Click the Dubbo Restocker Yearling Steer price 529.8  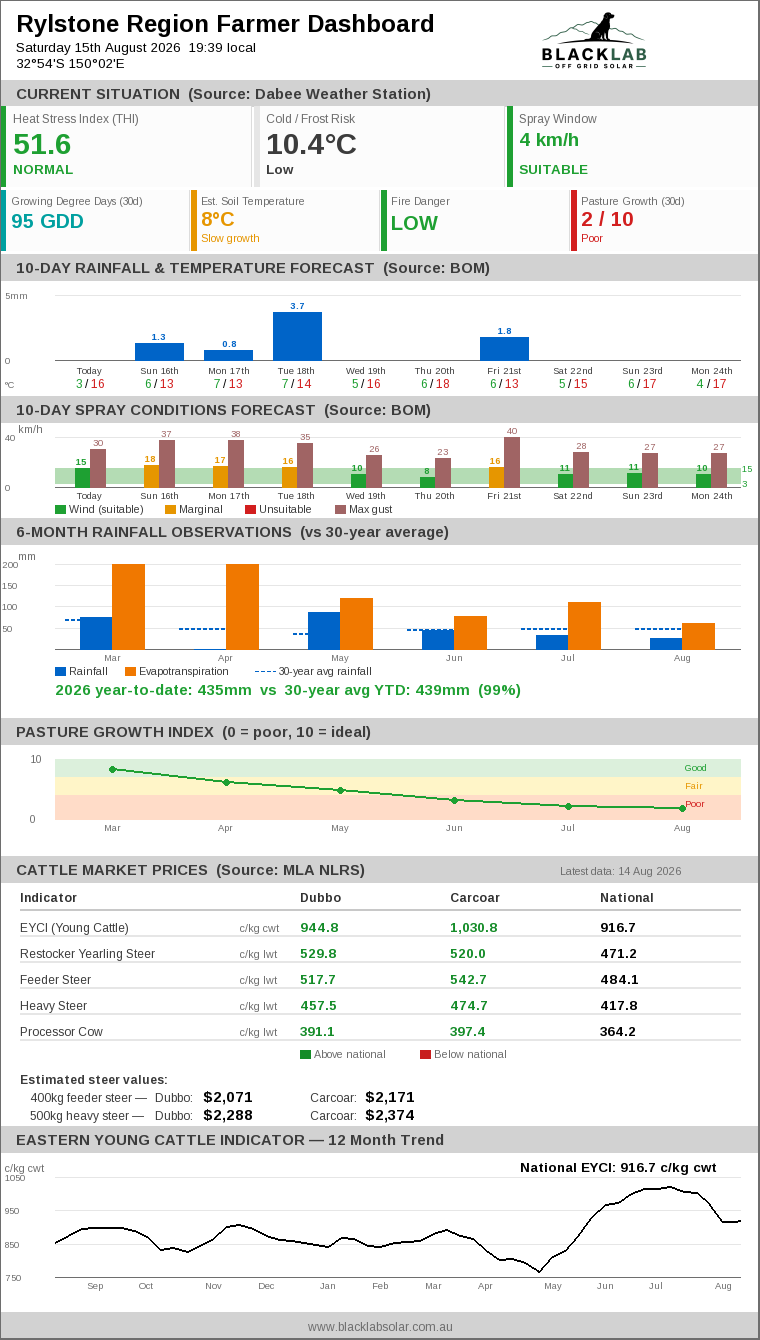click(319, 954)
